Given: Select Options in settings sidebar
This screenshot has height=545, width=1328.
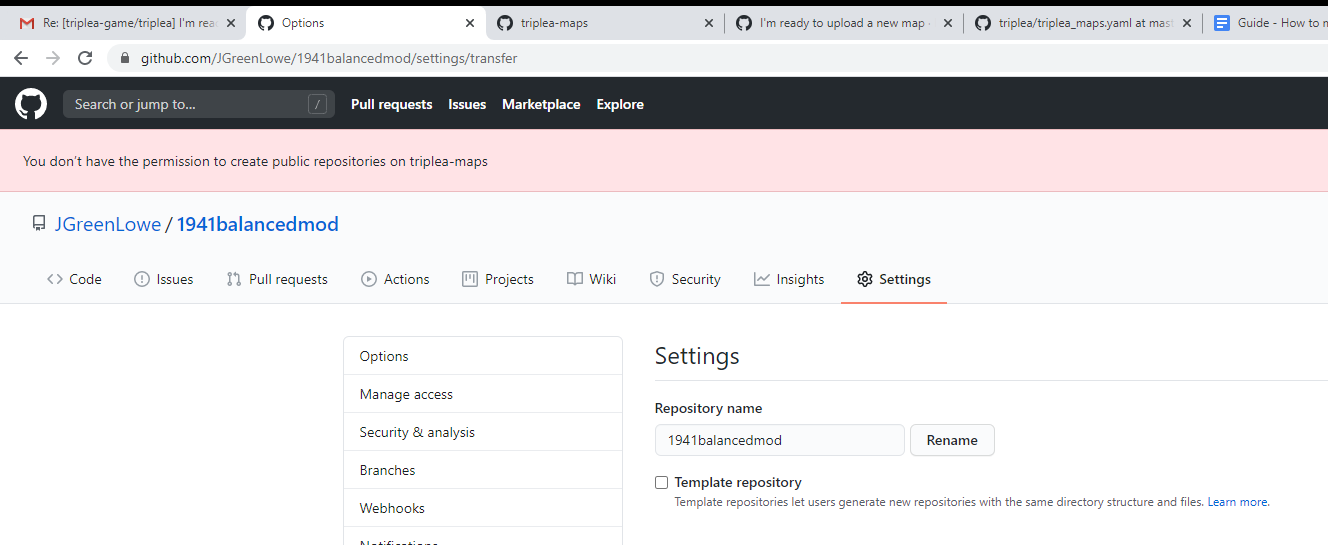Looking at the screenshot, I should click(483, 356).
